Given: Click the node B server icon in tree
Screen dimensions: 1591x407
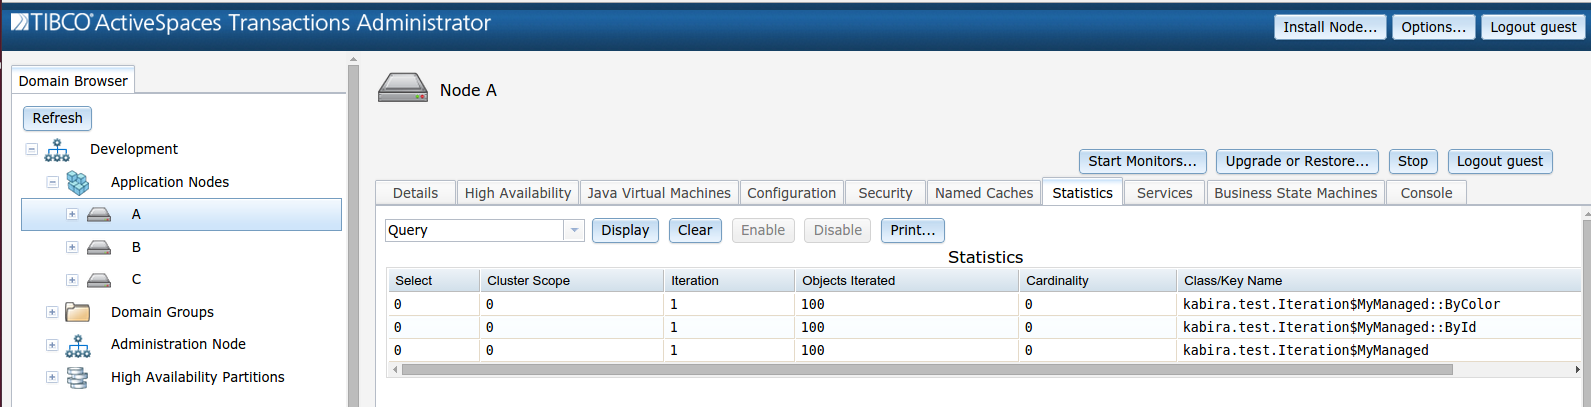Looking at the screenshot, I should [99, 247].
